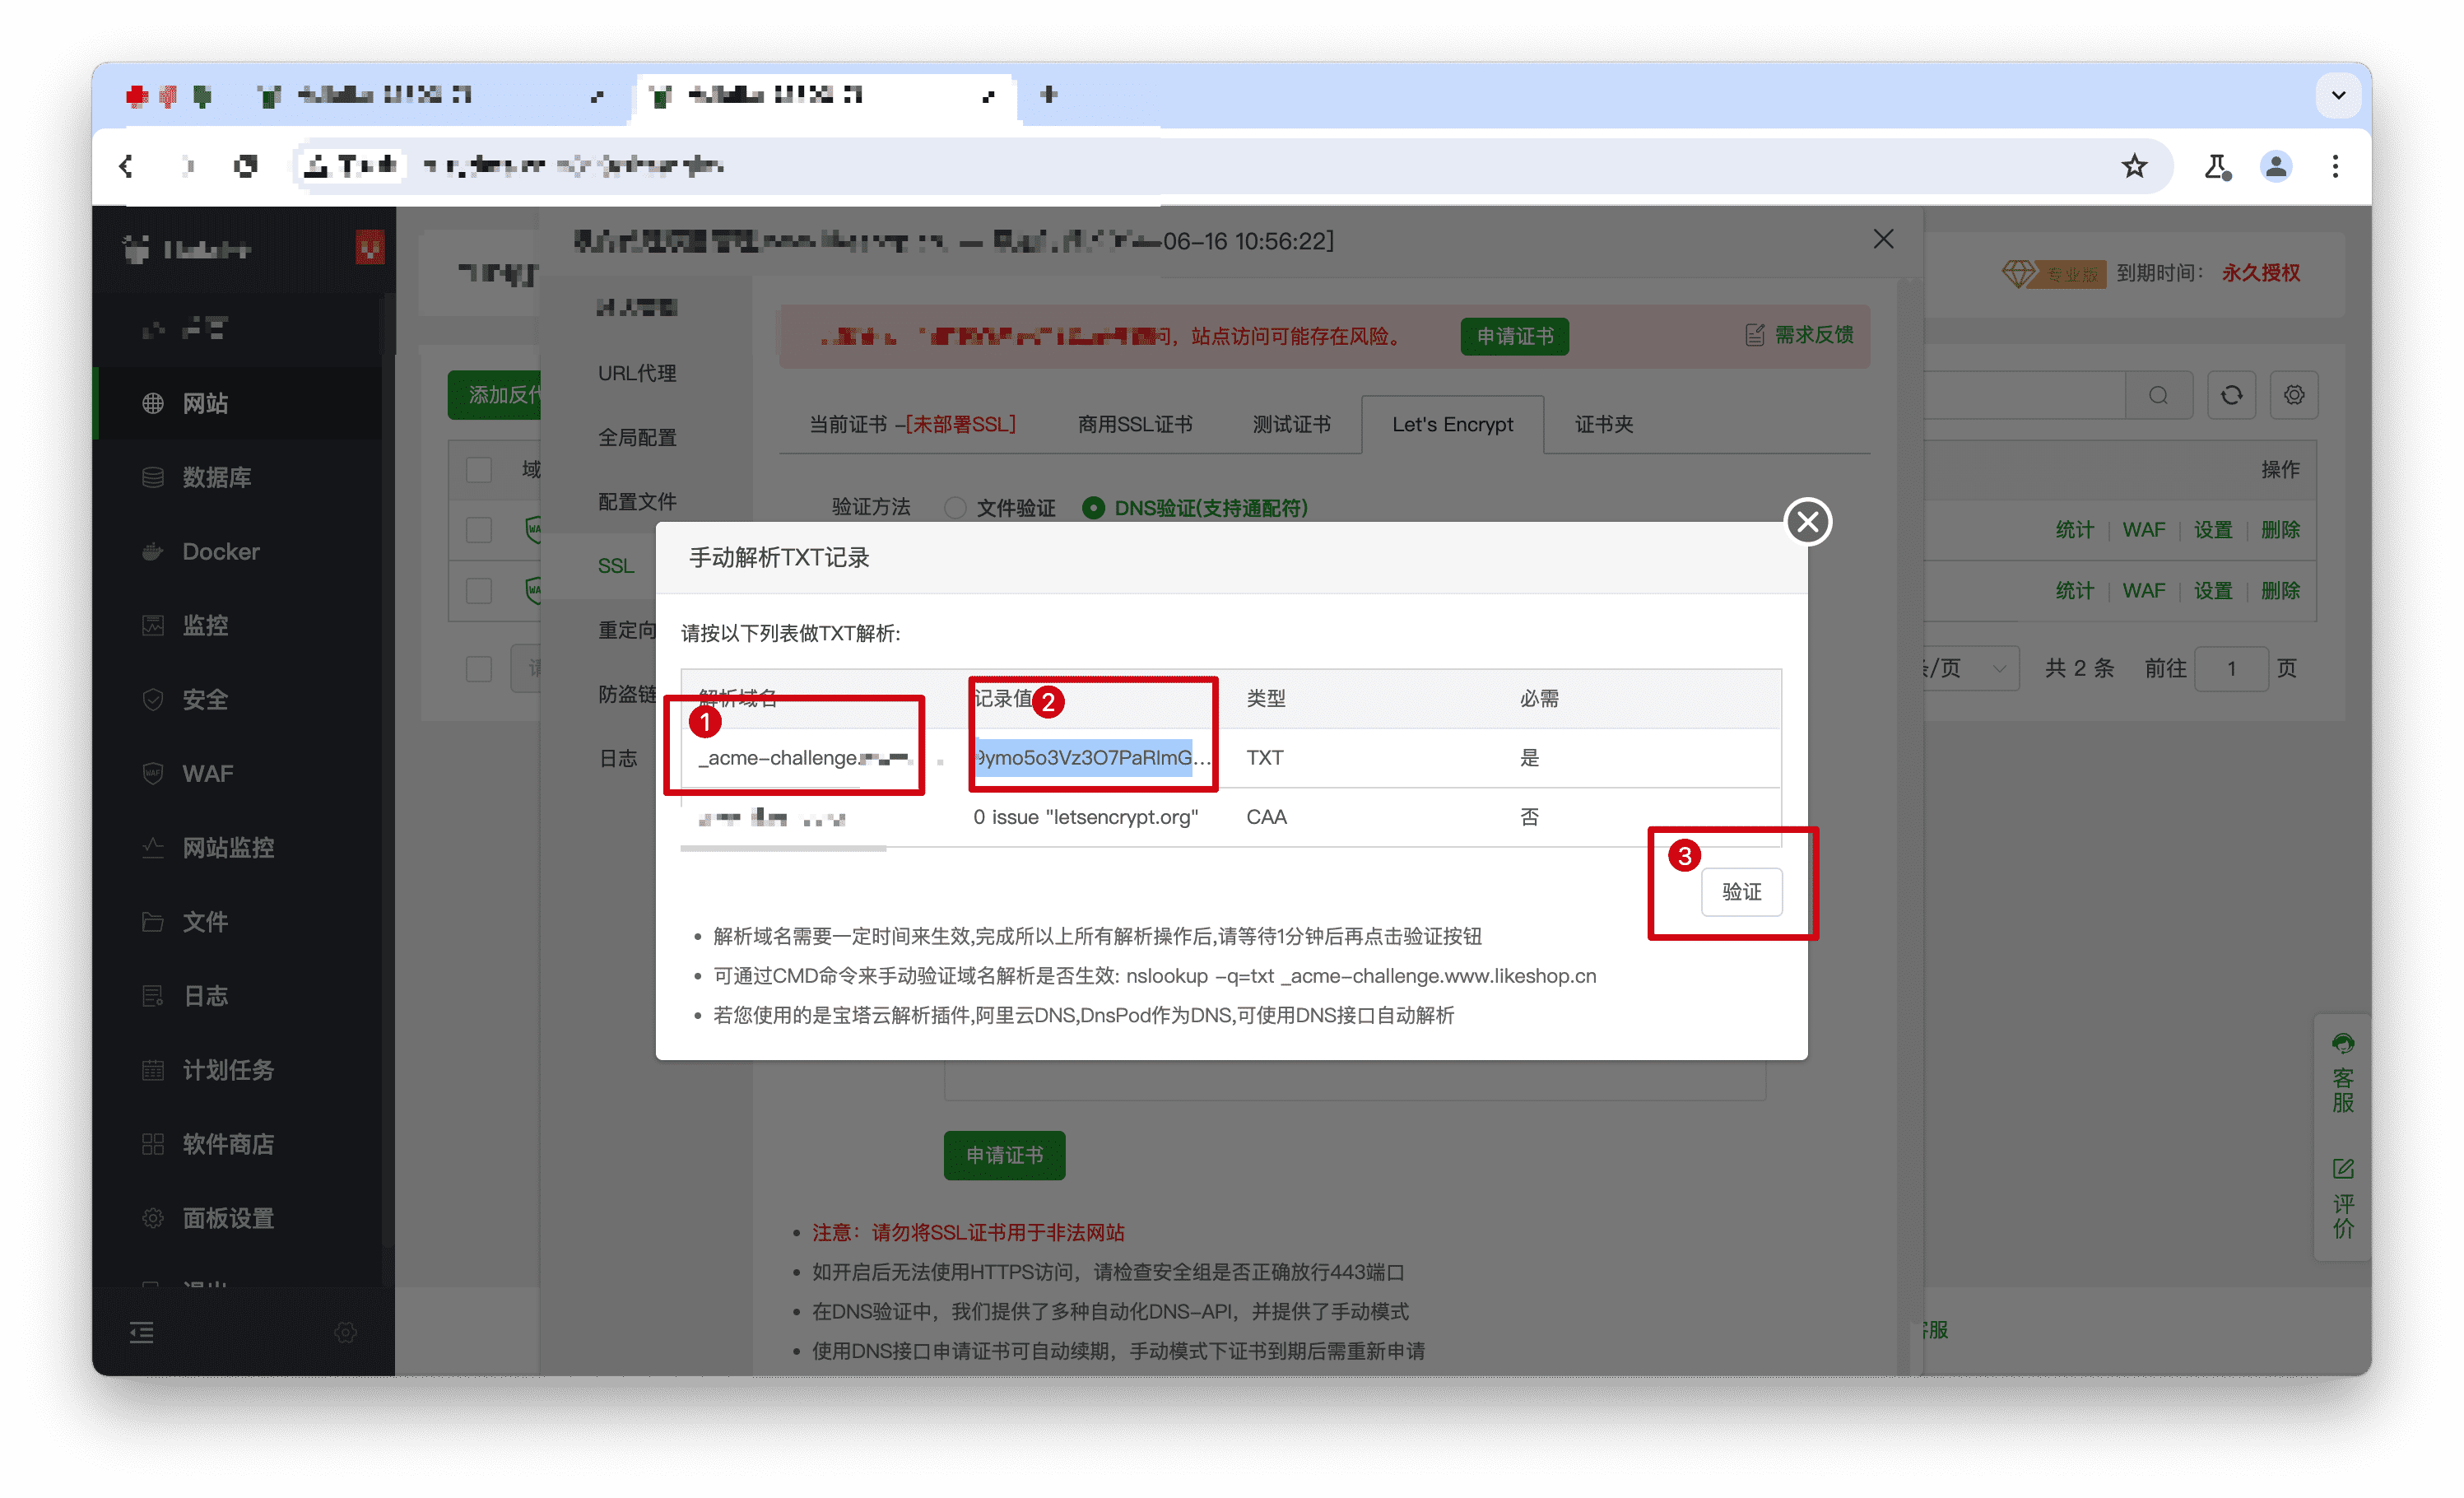The image size is (2464, 1498).
Task: Bookmark this page with the star icon
Action: (2134, 166)
